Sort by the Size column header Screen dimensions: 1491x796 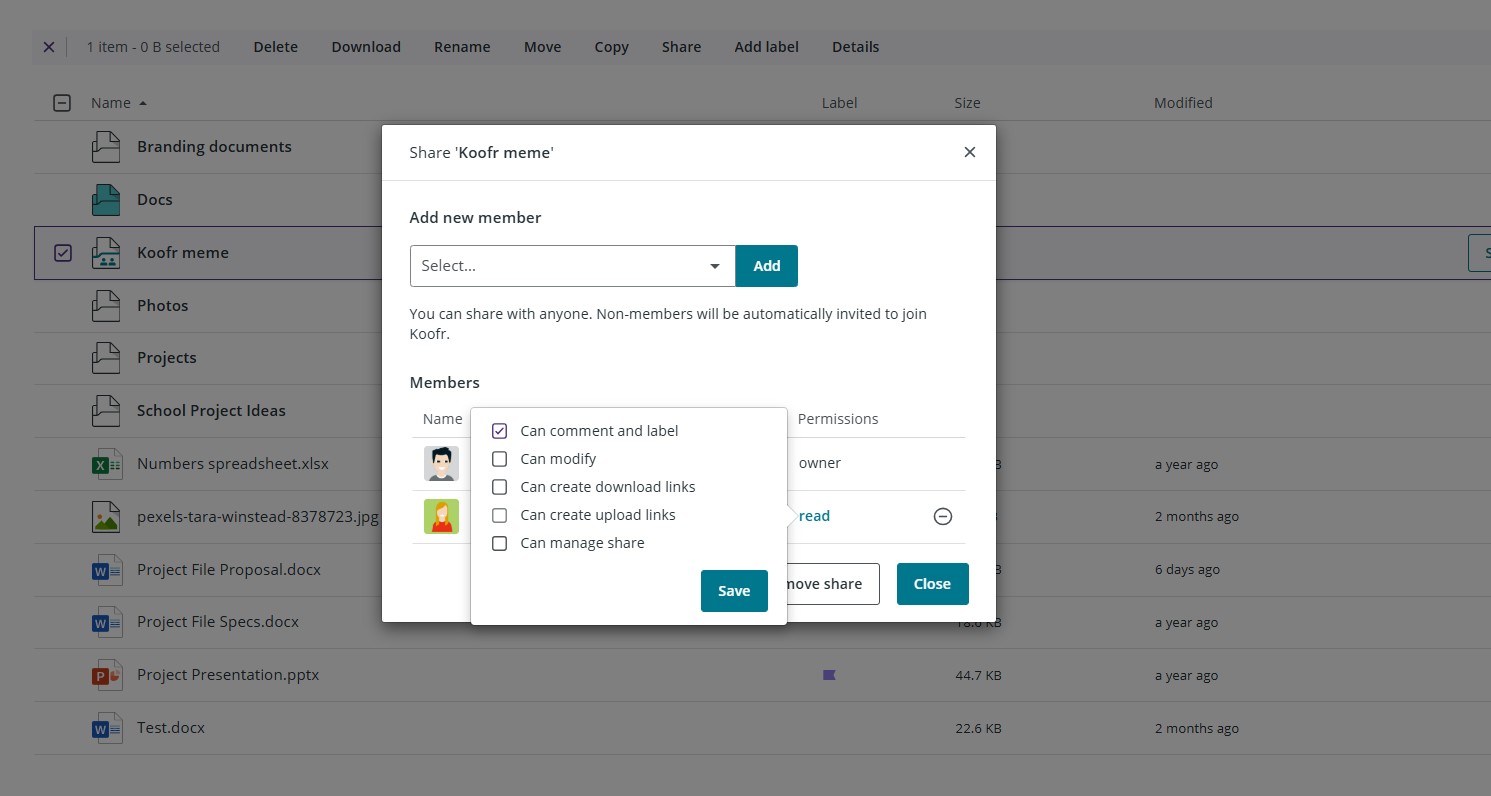tap(968, 103)
